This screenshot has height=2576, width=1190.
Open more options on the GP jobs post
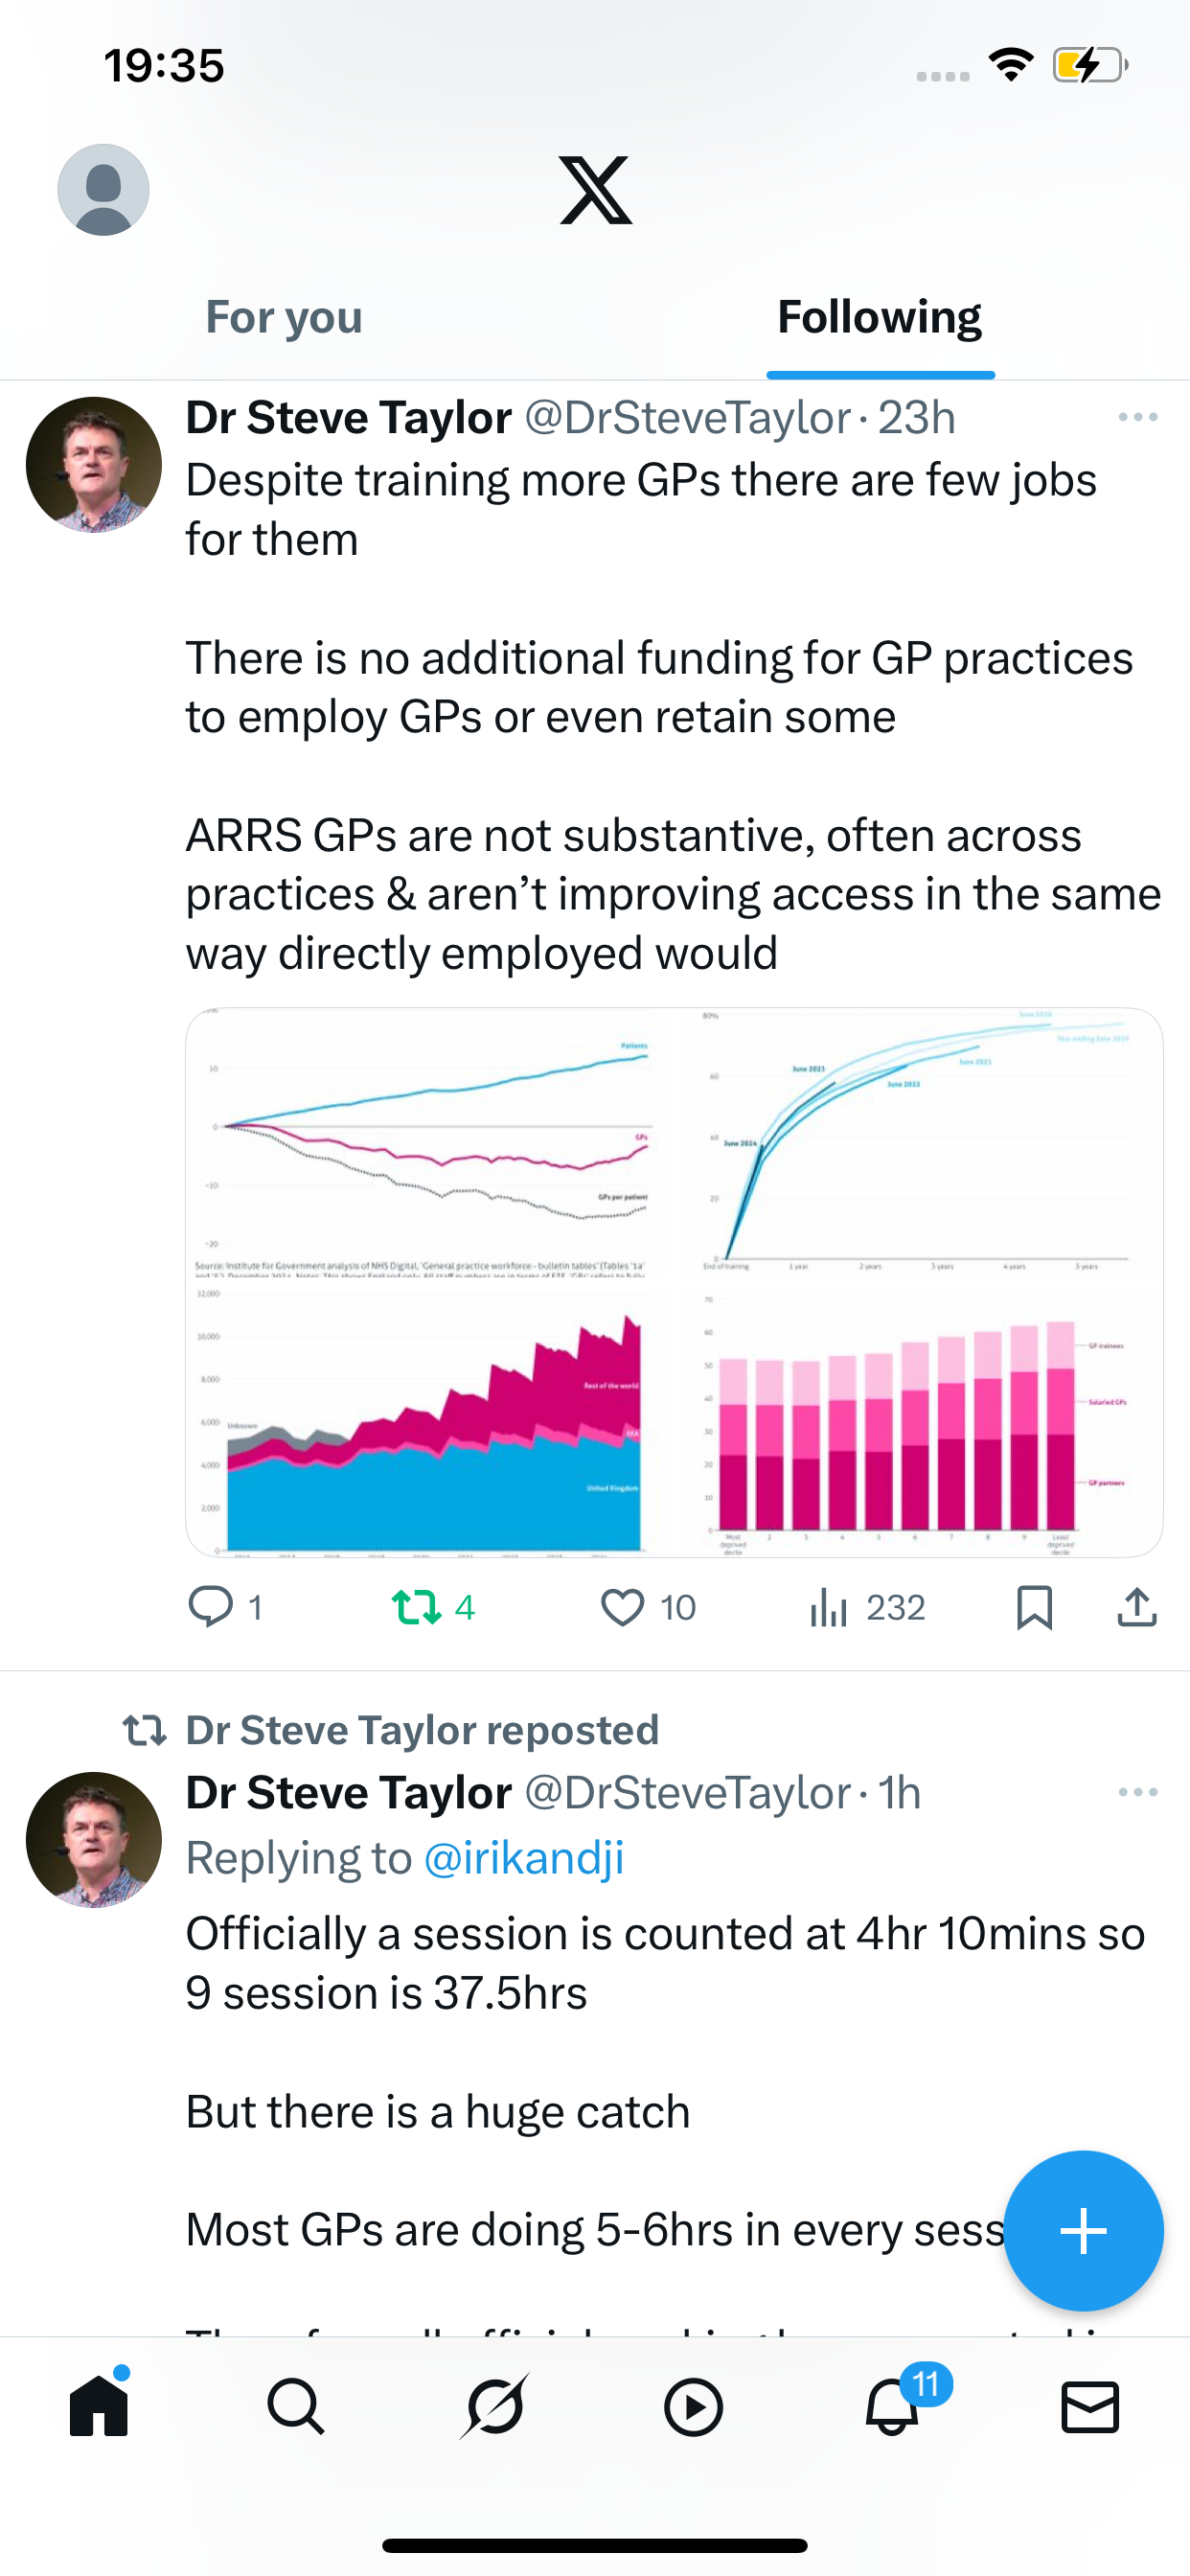[x=1137, y=417]
